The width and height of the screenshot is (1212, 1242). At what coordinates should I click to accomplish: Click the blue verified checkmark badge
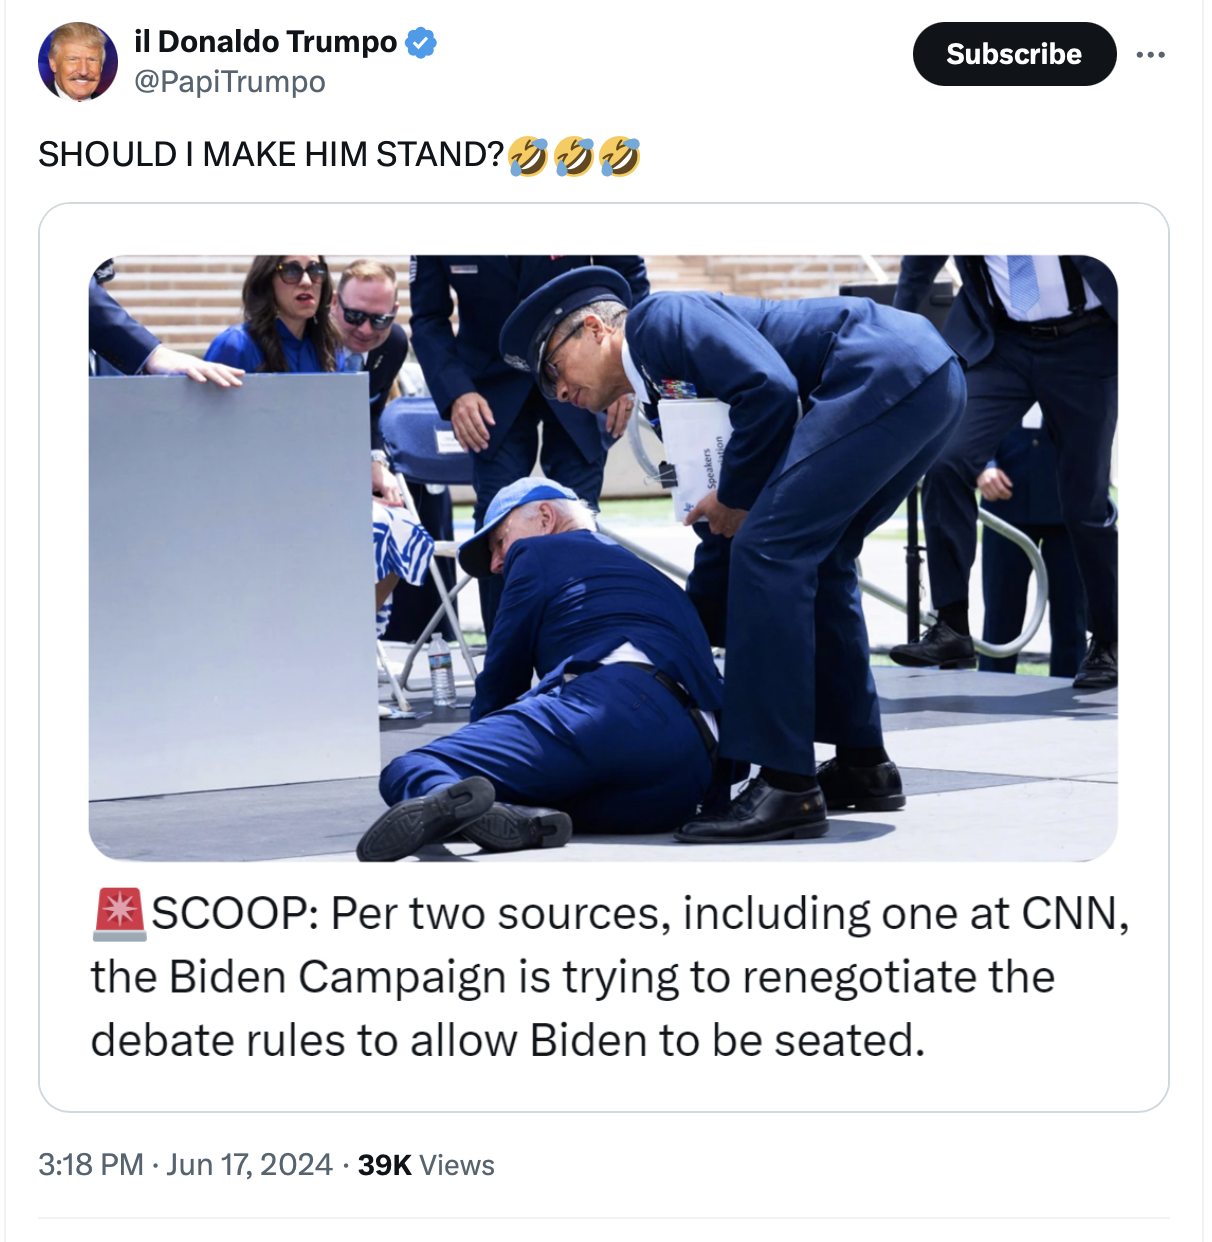421,43
